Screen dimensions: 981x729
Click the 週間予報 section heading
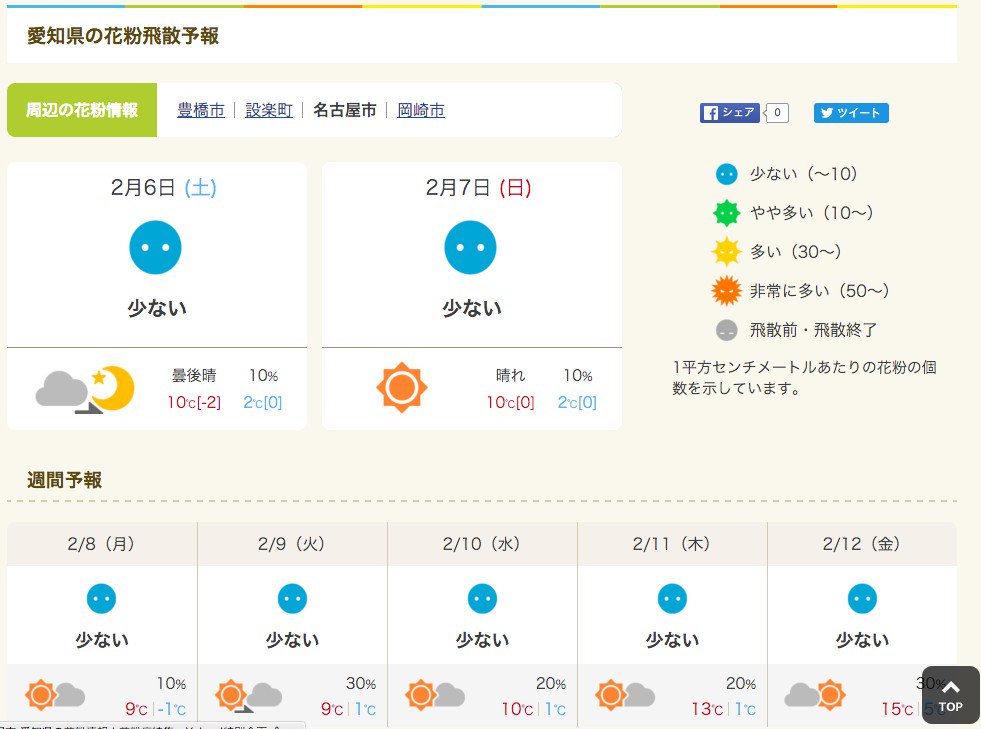64,480
